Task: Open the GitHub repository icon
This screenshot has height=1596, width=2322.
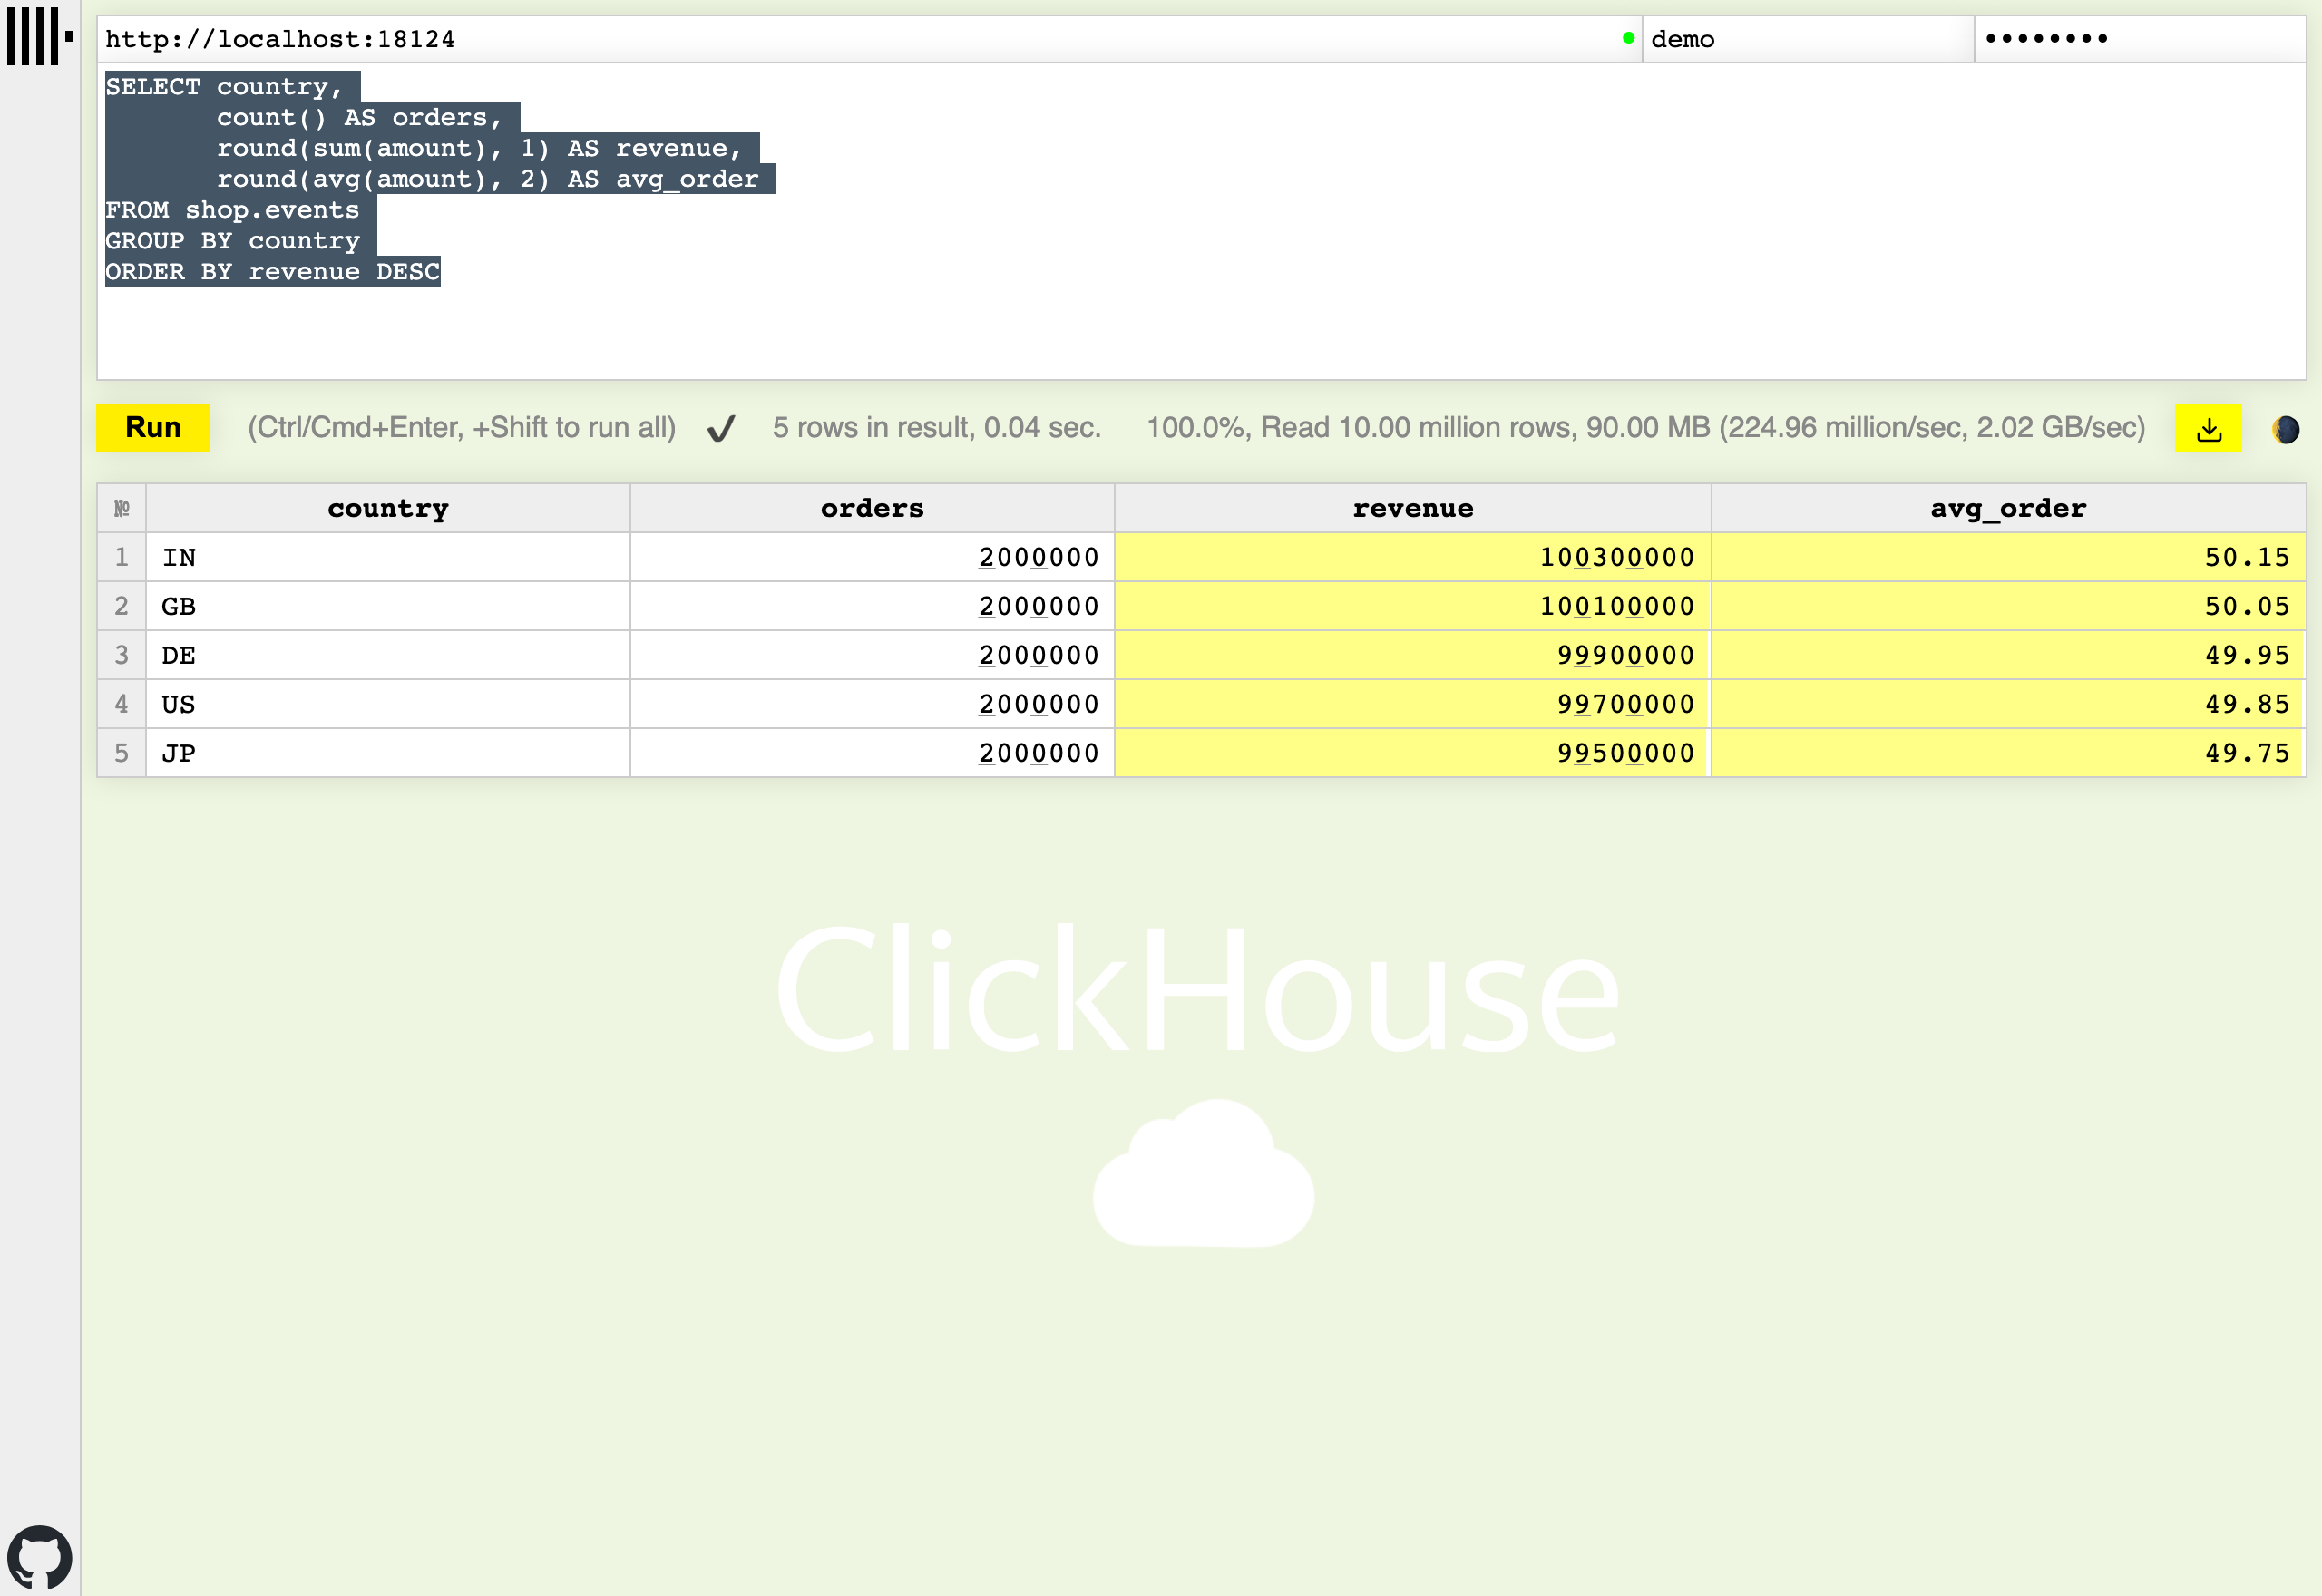Action: coord(40,1556)
